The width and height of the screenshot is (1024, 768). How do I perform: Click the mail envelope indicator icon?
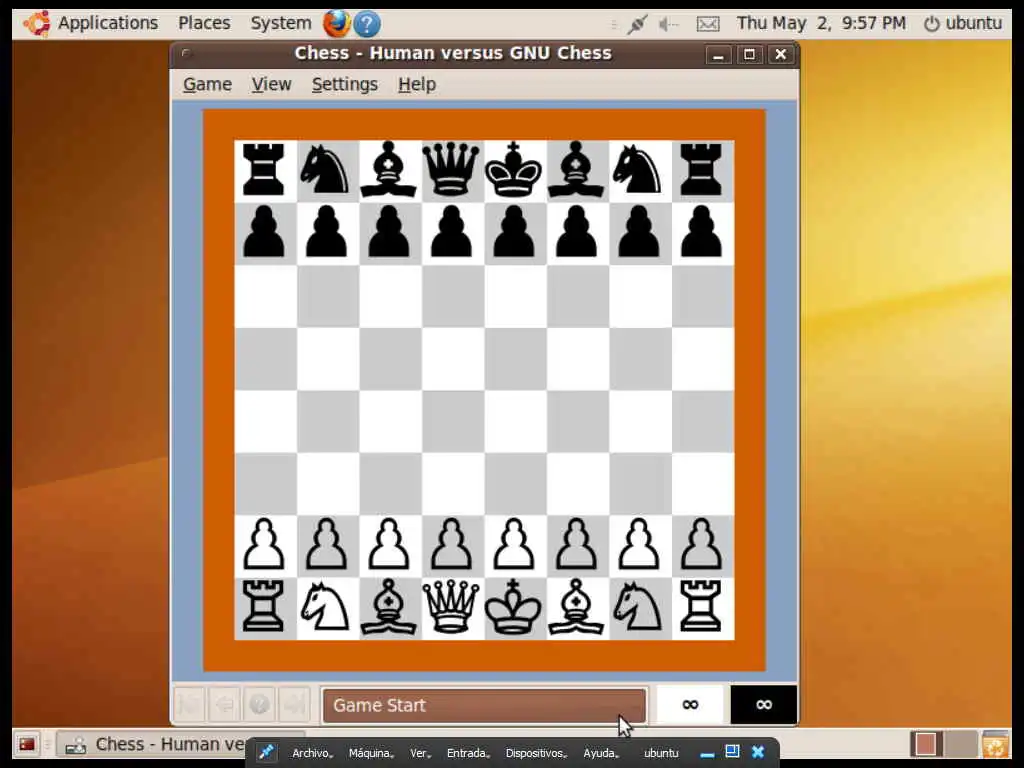708,25
